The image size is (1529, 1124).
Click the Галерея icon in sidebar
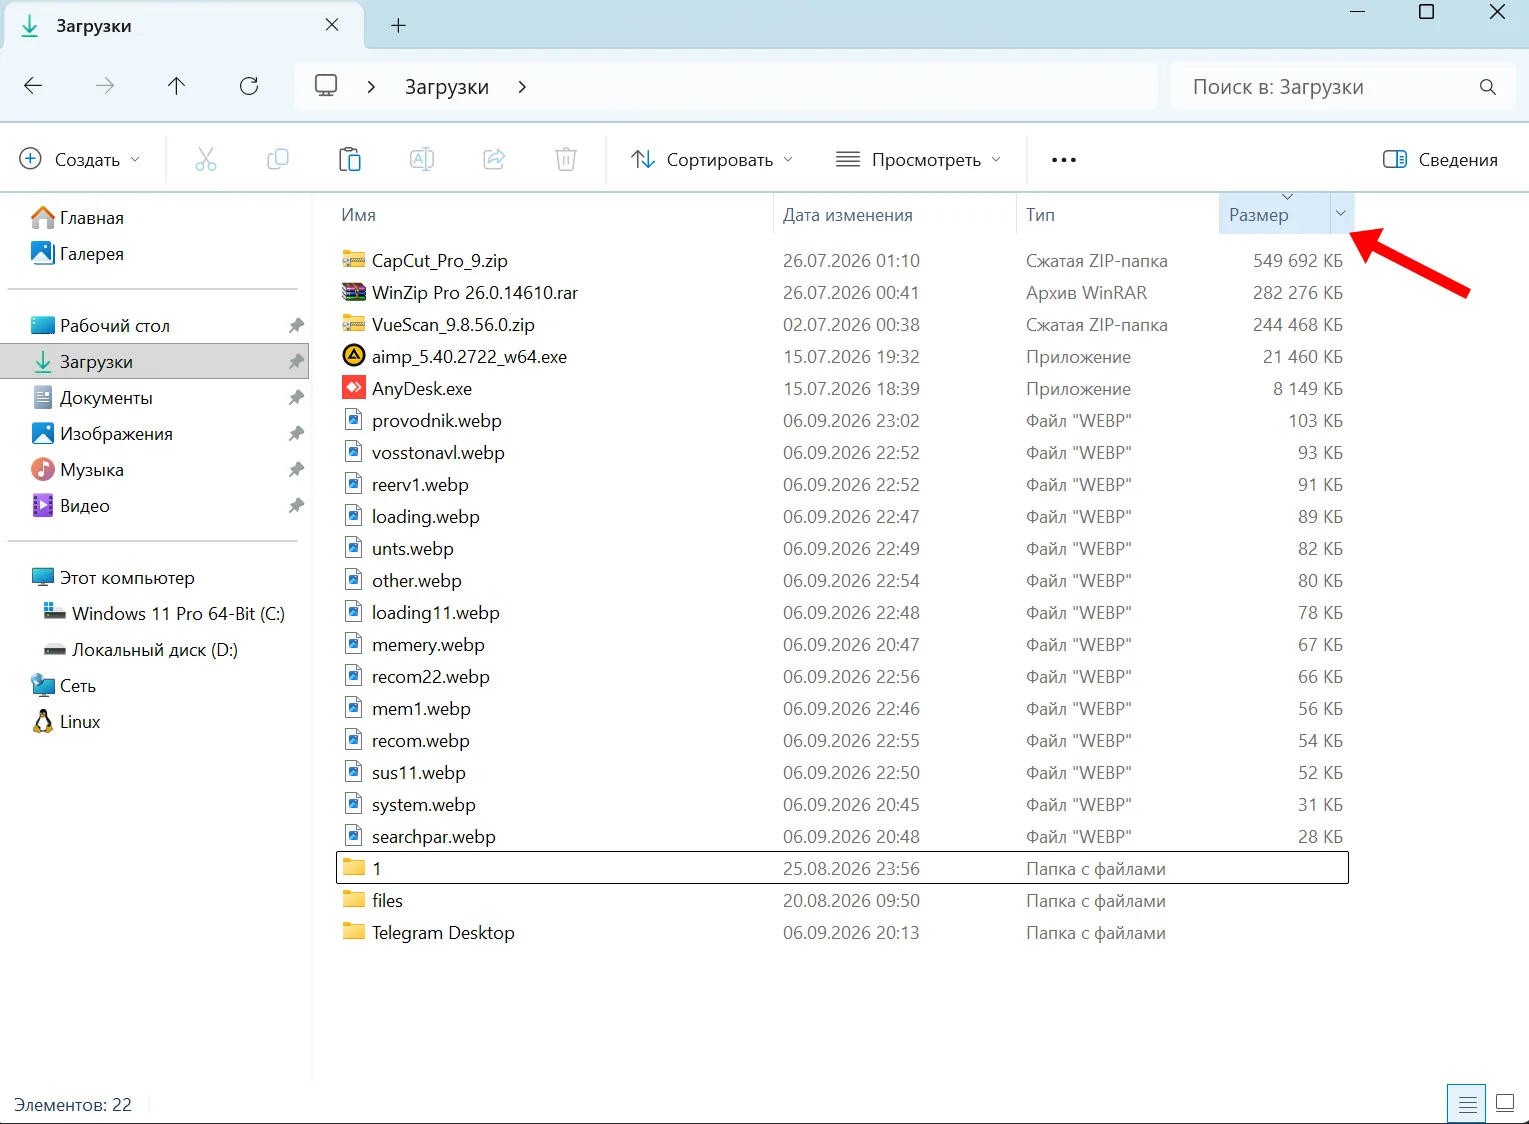click(43, 253)
